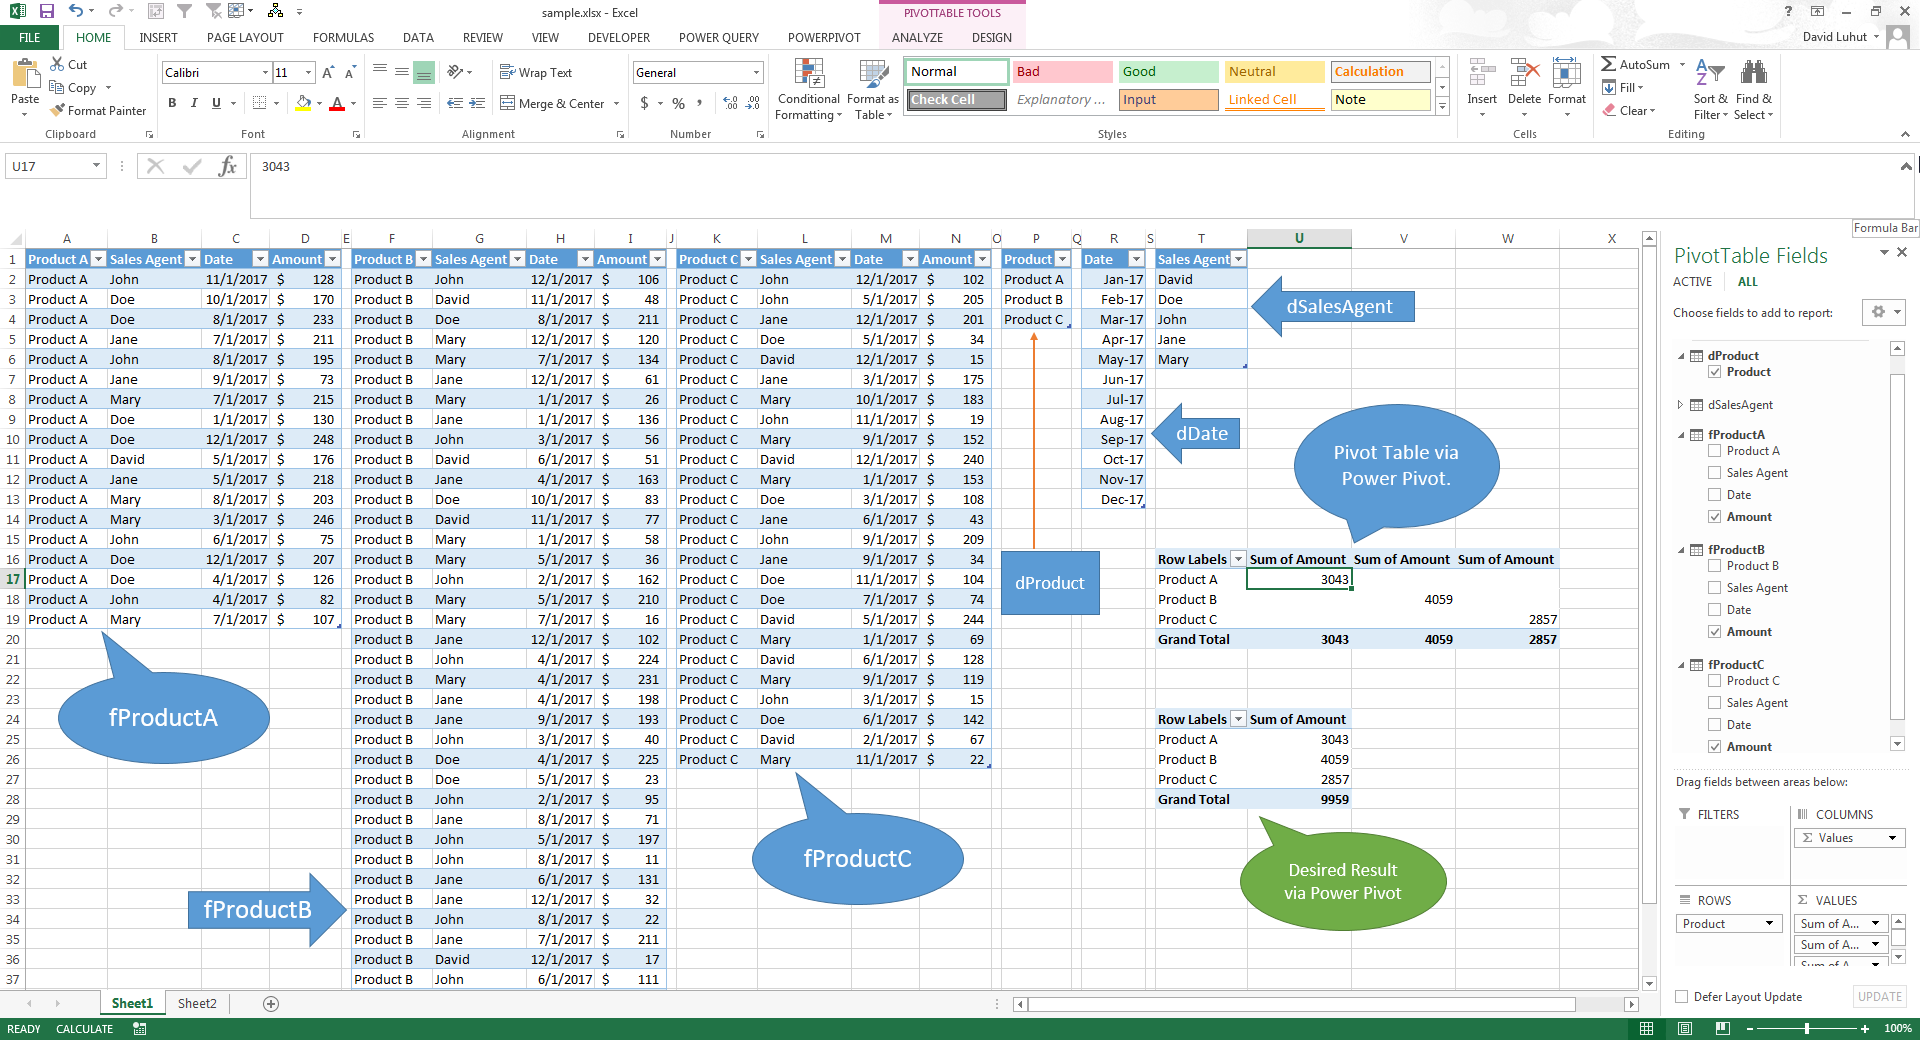This screenshot has width=1920, height=1040.
Task: Check Product C field under fProductC
Action: 1715,681
